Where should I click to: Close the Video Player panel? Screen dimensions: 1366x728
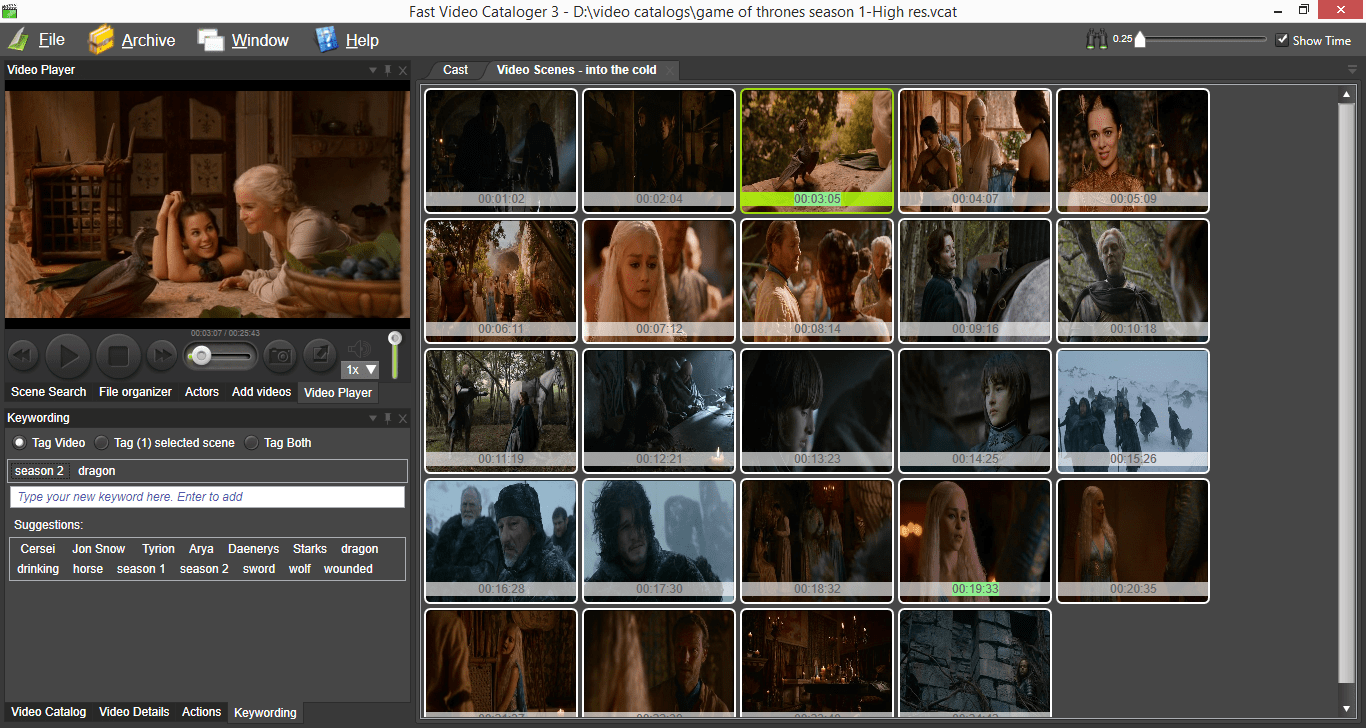coord(402,70)
